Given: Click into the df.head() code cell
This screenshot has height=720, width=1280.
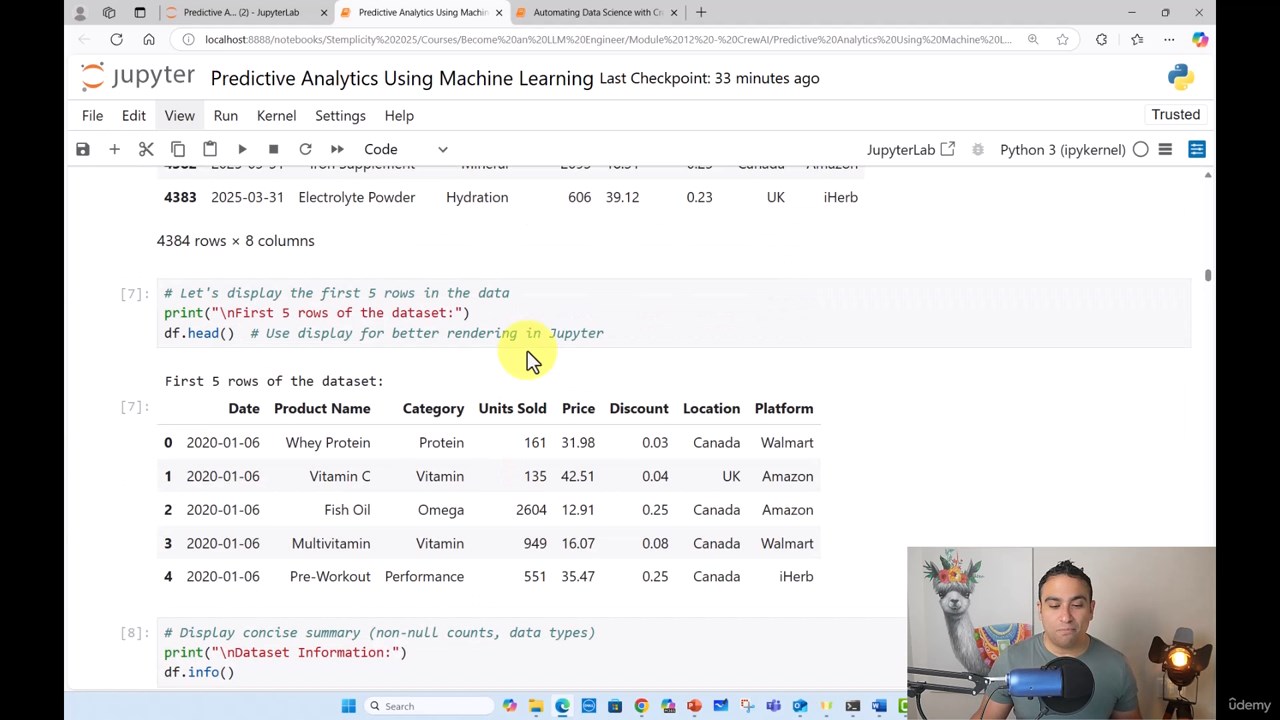Looking at the screenshot, I should click(675, 313).
